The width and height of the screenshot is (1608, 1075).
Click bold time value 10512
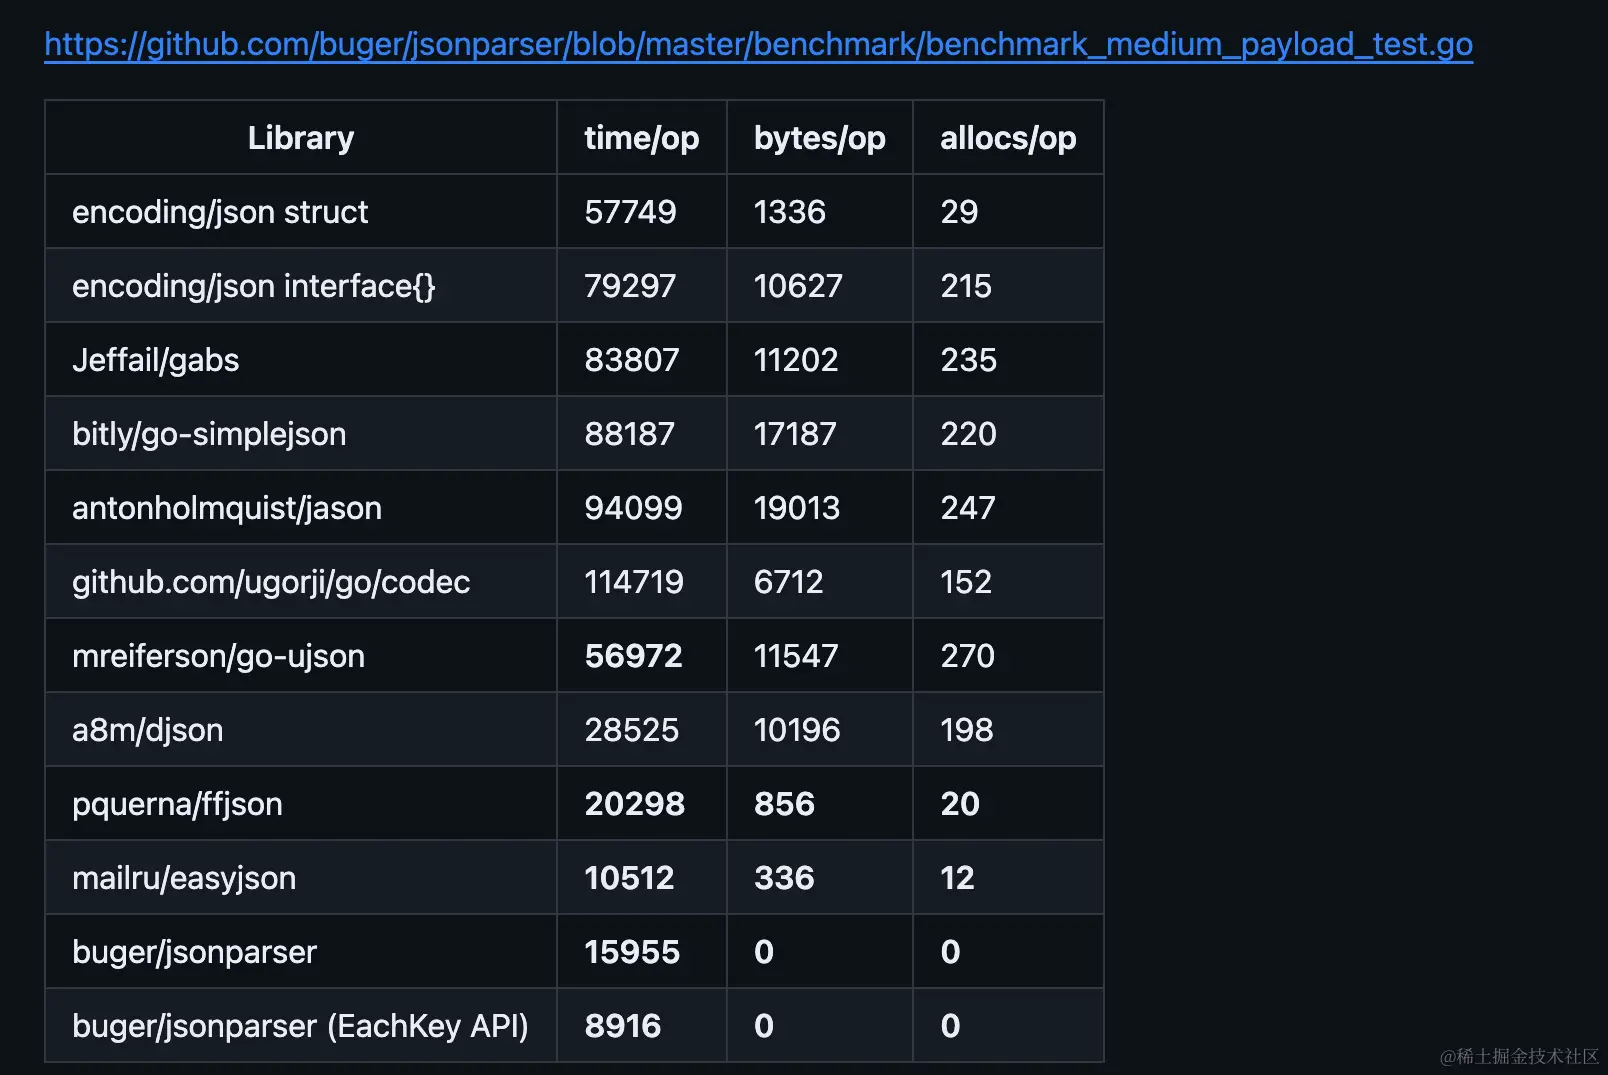(x=629, y=878)
